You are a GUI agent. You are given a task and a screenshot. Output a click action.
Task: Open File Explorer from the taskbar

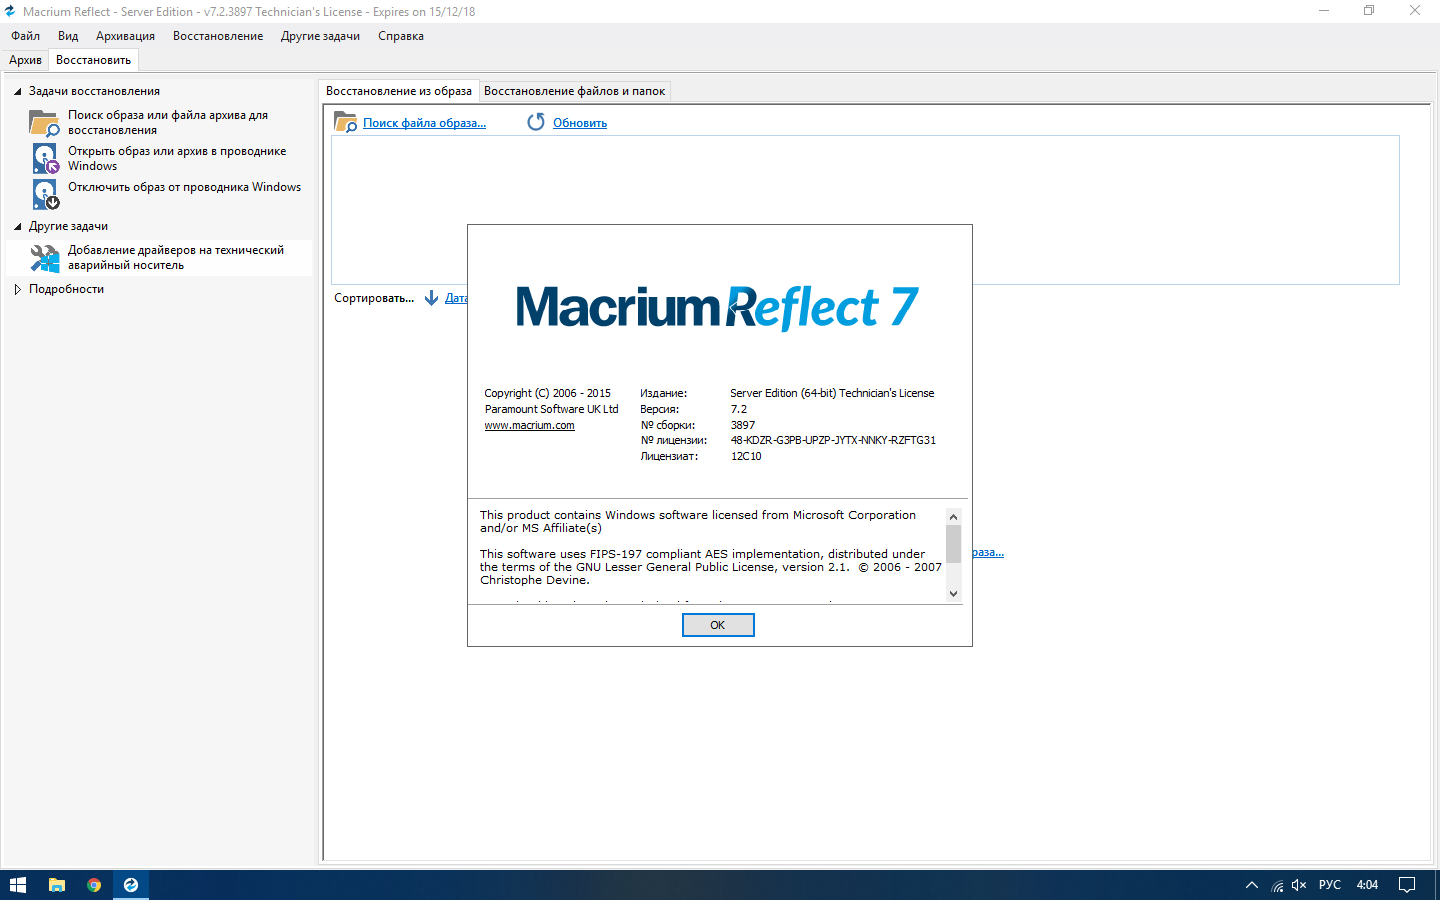[x=57, y=885]
